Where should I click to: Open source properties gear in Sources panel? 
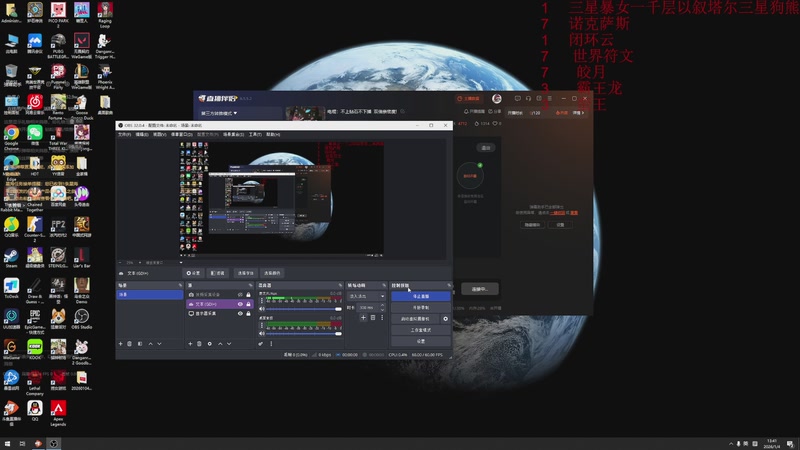[210, 344]
